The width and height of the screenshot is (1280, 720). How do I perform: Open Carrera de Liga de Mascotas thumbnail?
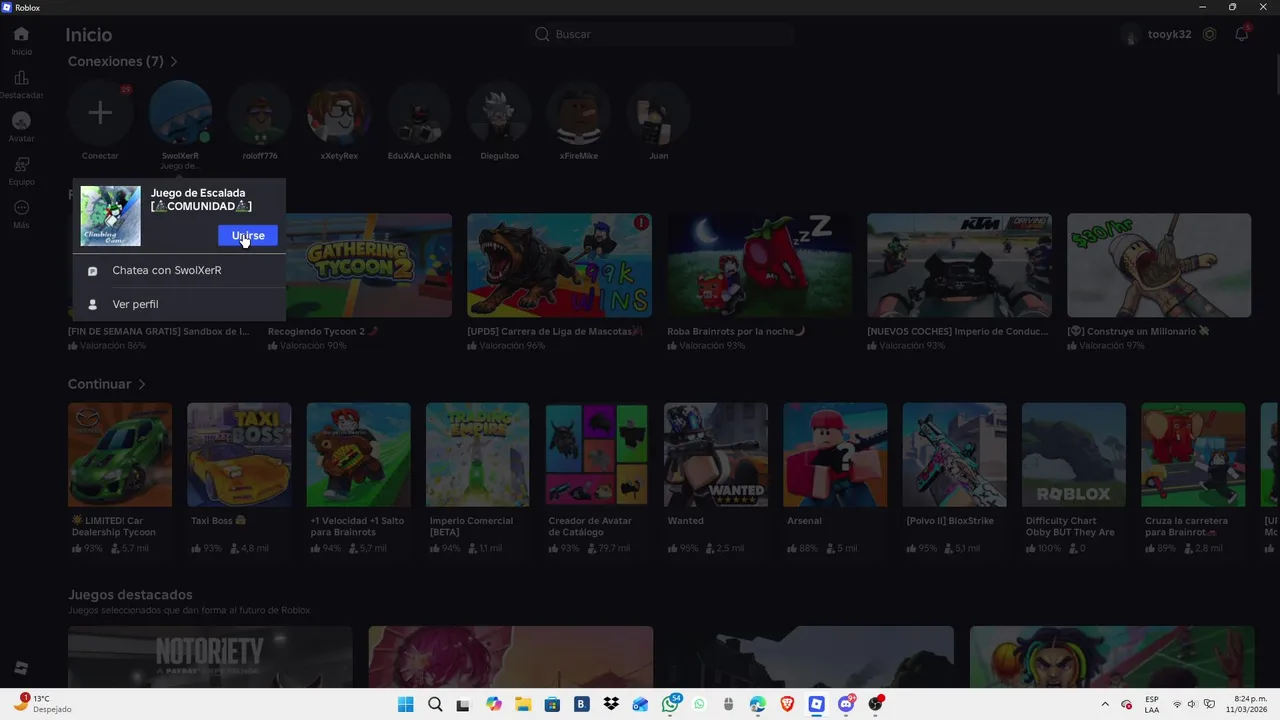point(559,265)
